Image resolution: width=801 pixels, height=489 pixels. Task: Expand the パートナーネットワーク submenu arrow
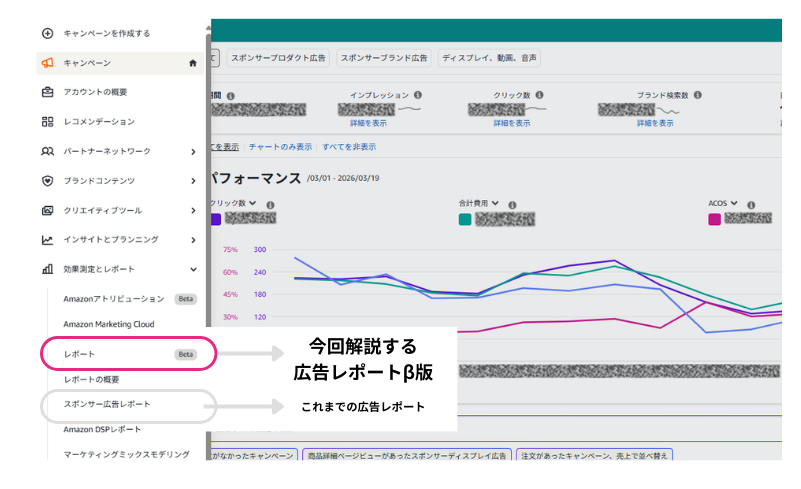coord(193,151)
